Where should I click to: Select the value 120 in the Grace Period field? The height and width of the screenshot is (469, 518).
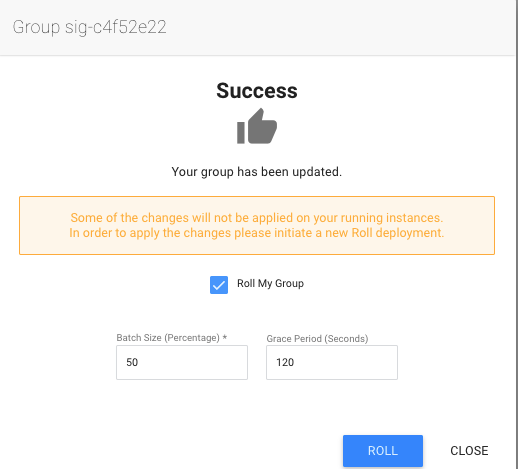(x=285, y=362)
